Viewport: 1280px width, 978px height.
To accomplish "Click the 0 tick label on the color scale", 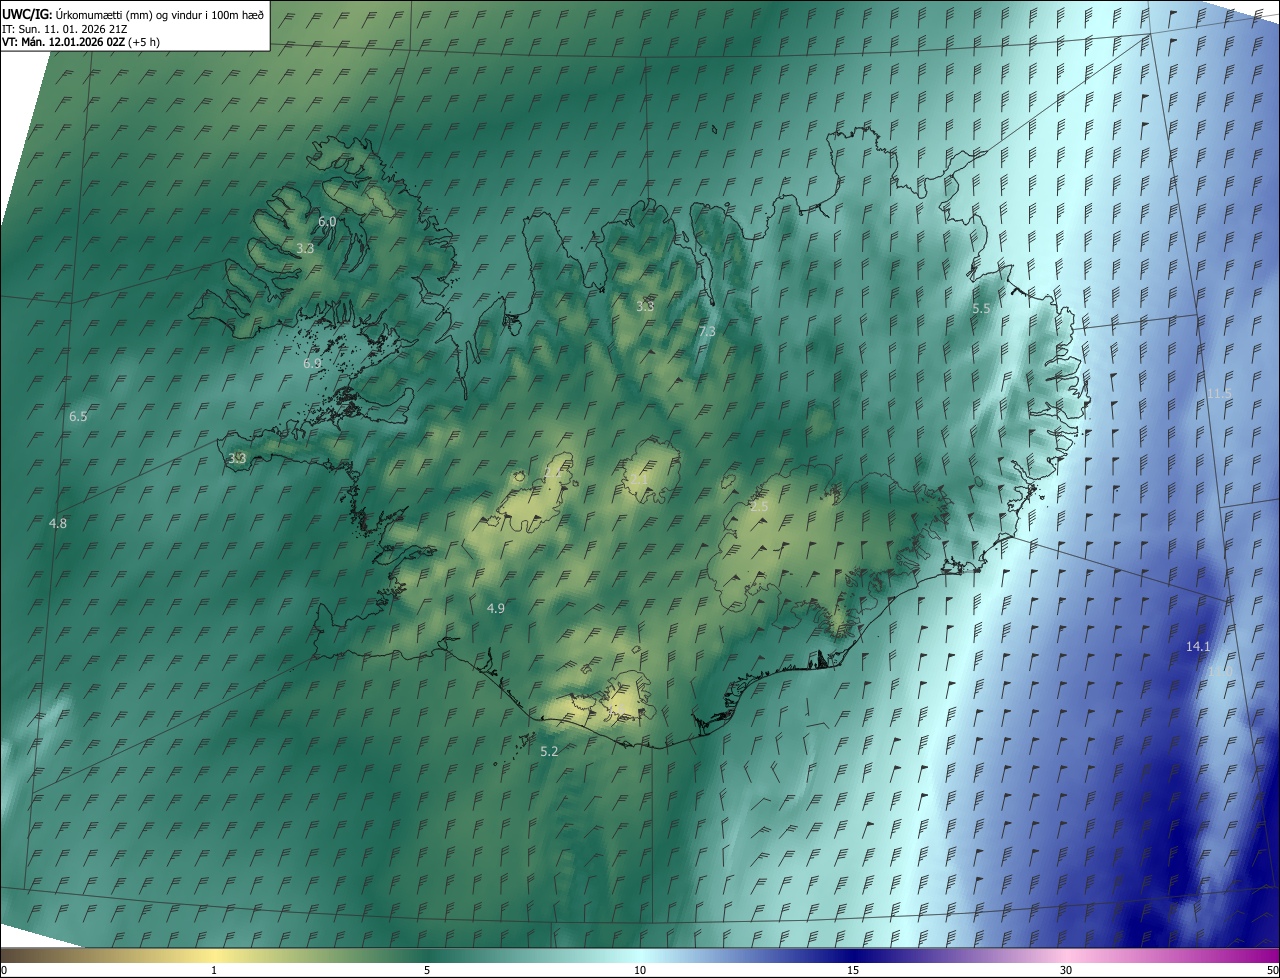I will tap(4, 970).
